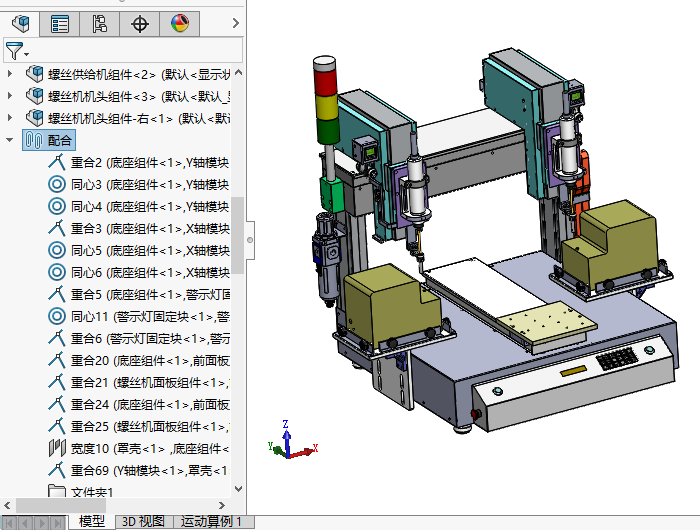
Task: Select the text 同心11 (警示灯固定块<1>
Action: [142, 316]
